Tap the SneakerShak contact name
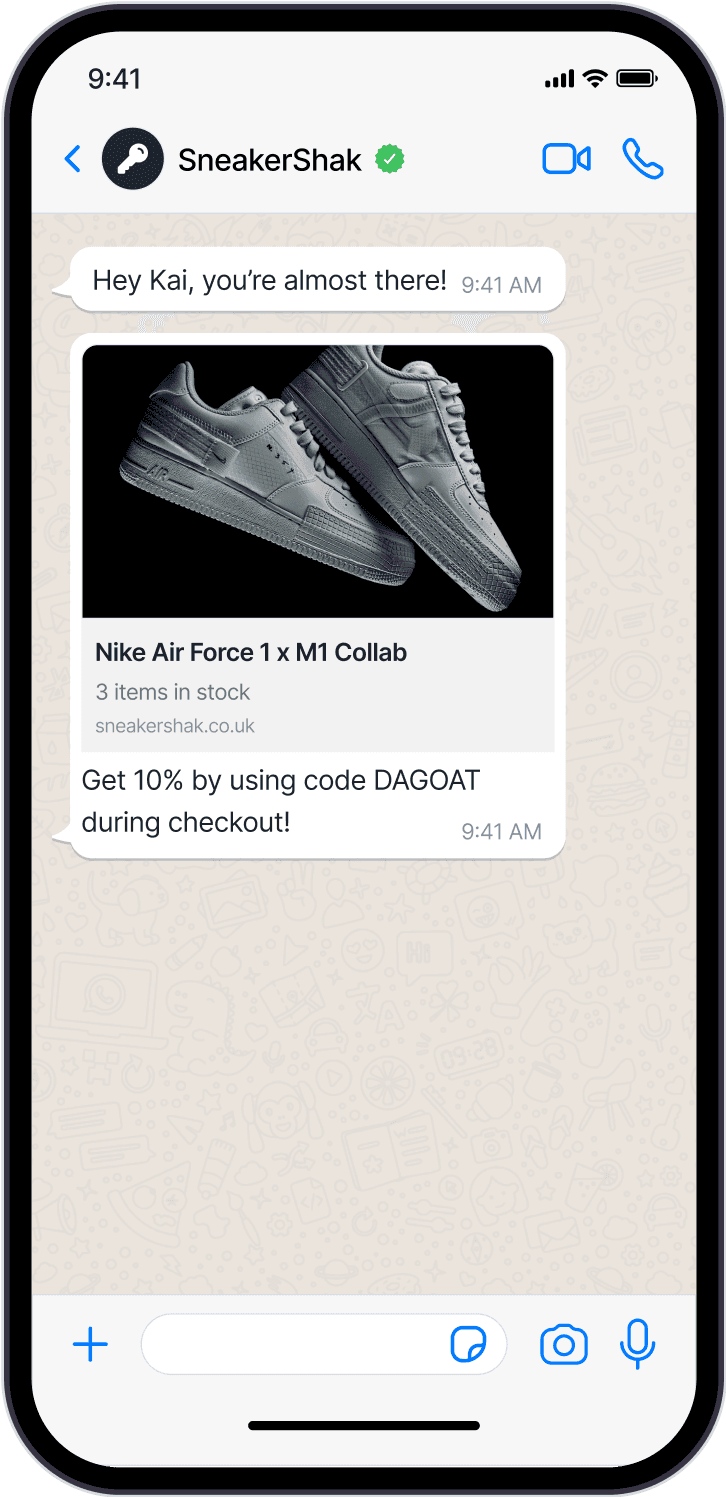726x1497 pixels. (270, 160)
